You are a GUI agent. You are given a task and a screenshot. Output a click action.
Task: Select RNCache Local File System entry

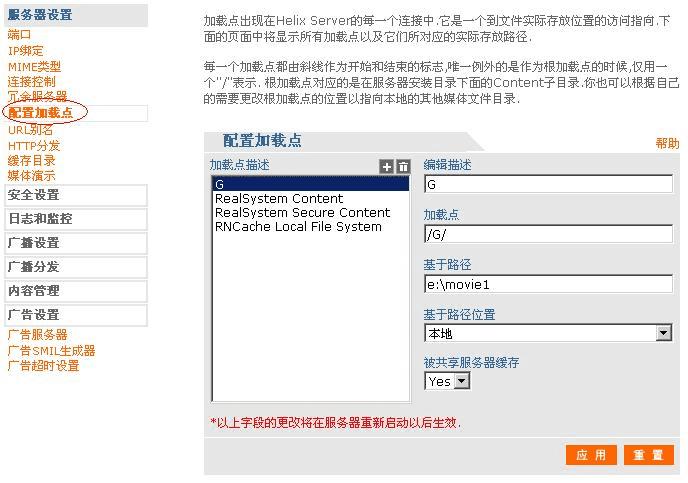298,227
